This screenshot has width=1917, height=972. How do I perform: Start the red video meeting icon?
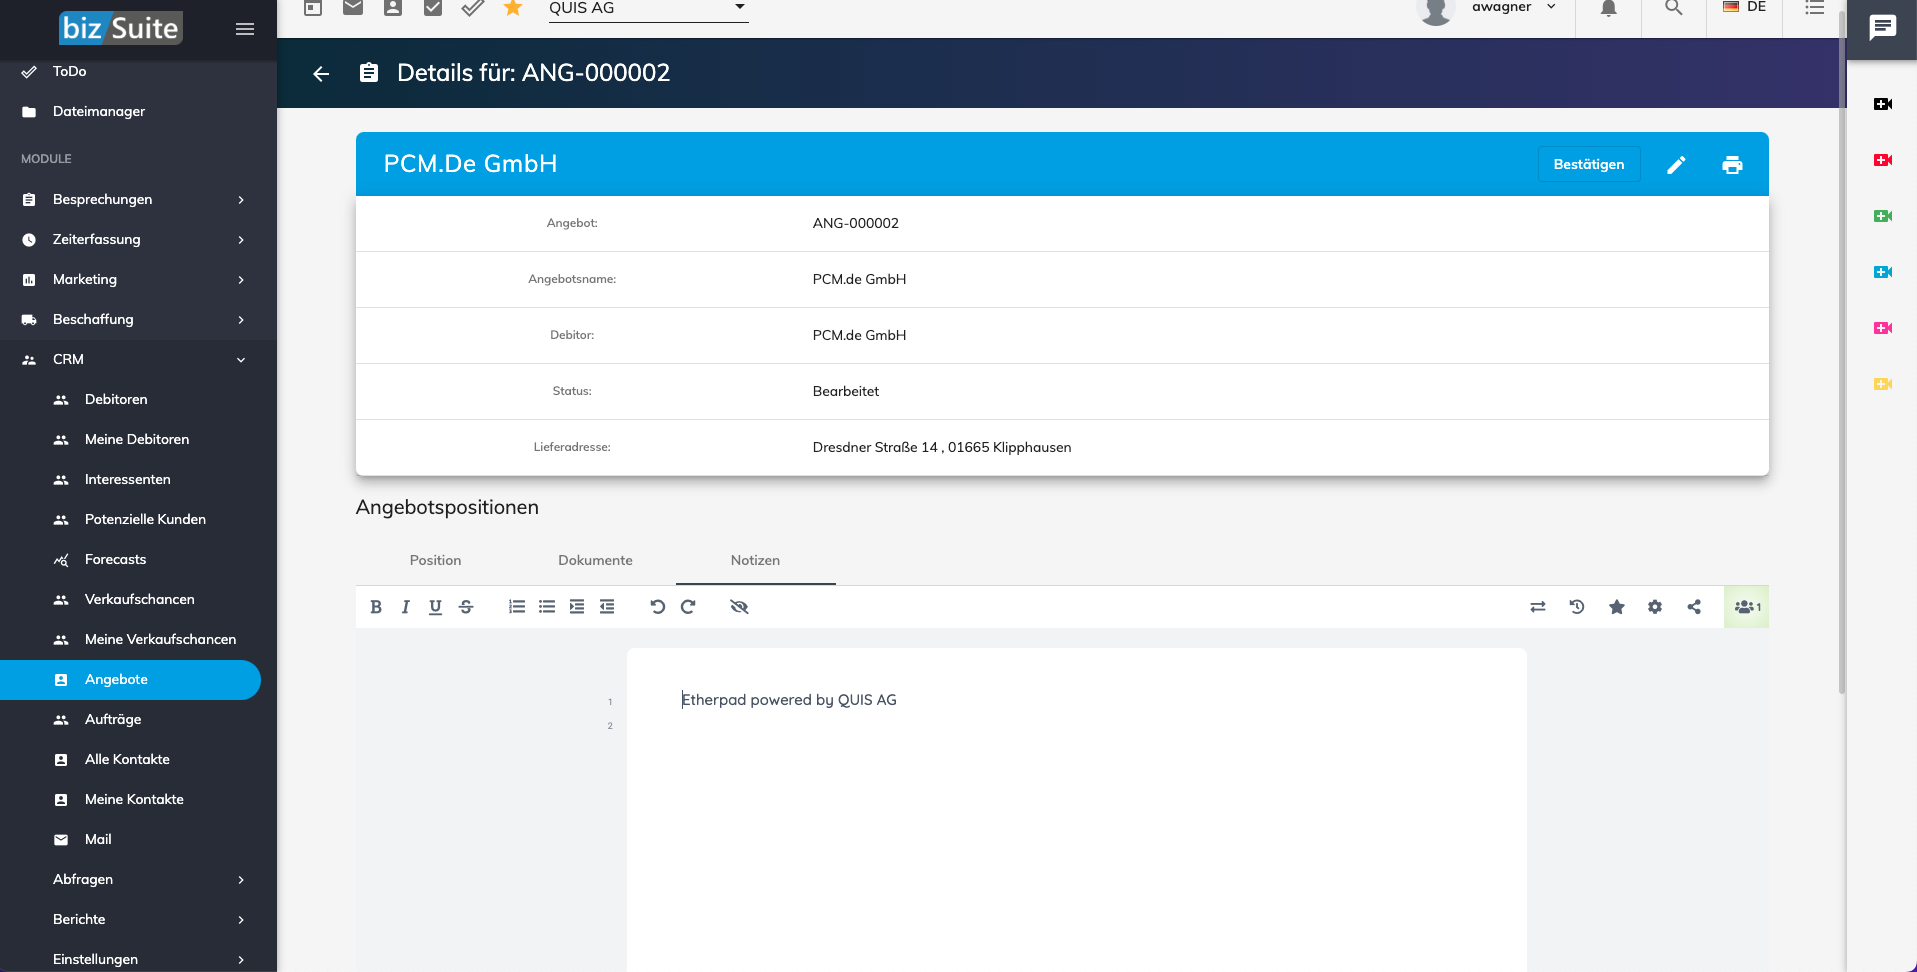1883,160
